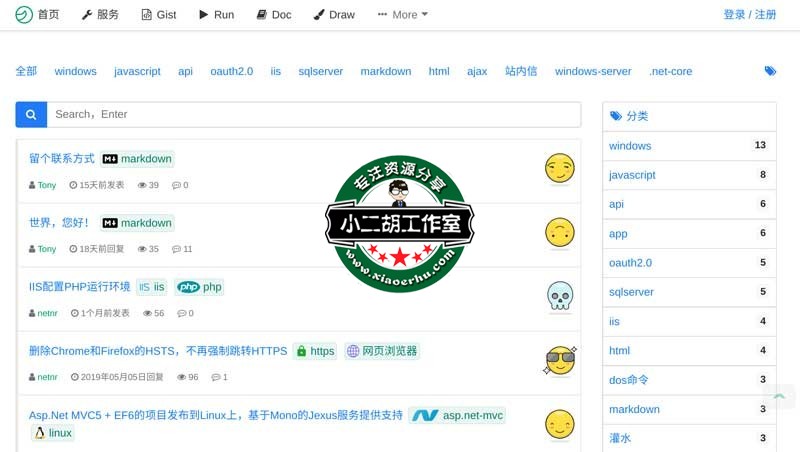Screen dimensions: 800x452
Task: Click the winking emoji avatar
Action: click(x=560, y=169)
